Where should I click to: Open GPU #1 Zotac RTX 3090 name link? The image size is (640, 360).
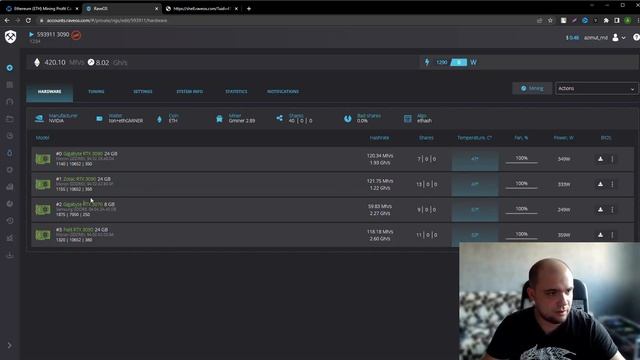point(79,179)
